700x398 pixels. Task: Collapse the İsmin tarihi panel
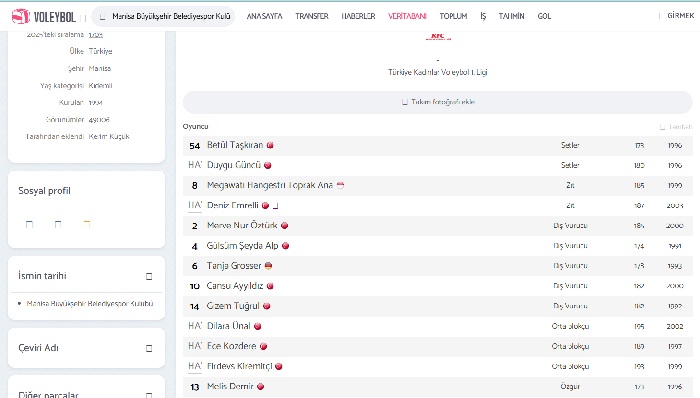tap(149, 276)
